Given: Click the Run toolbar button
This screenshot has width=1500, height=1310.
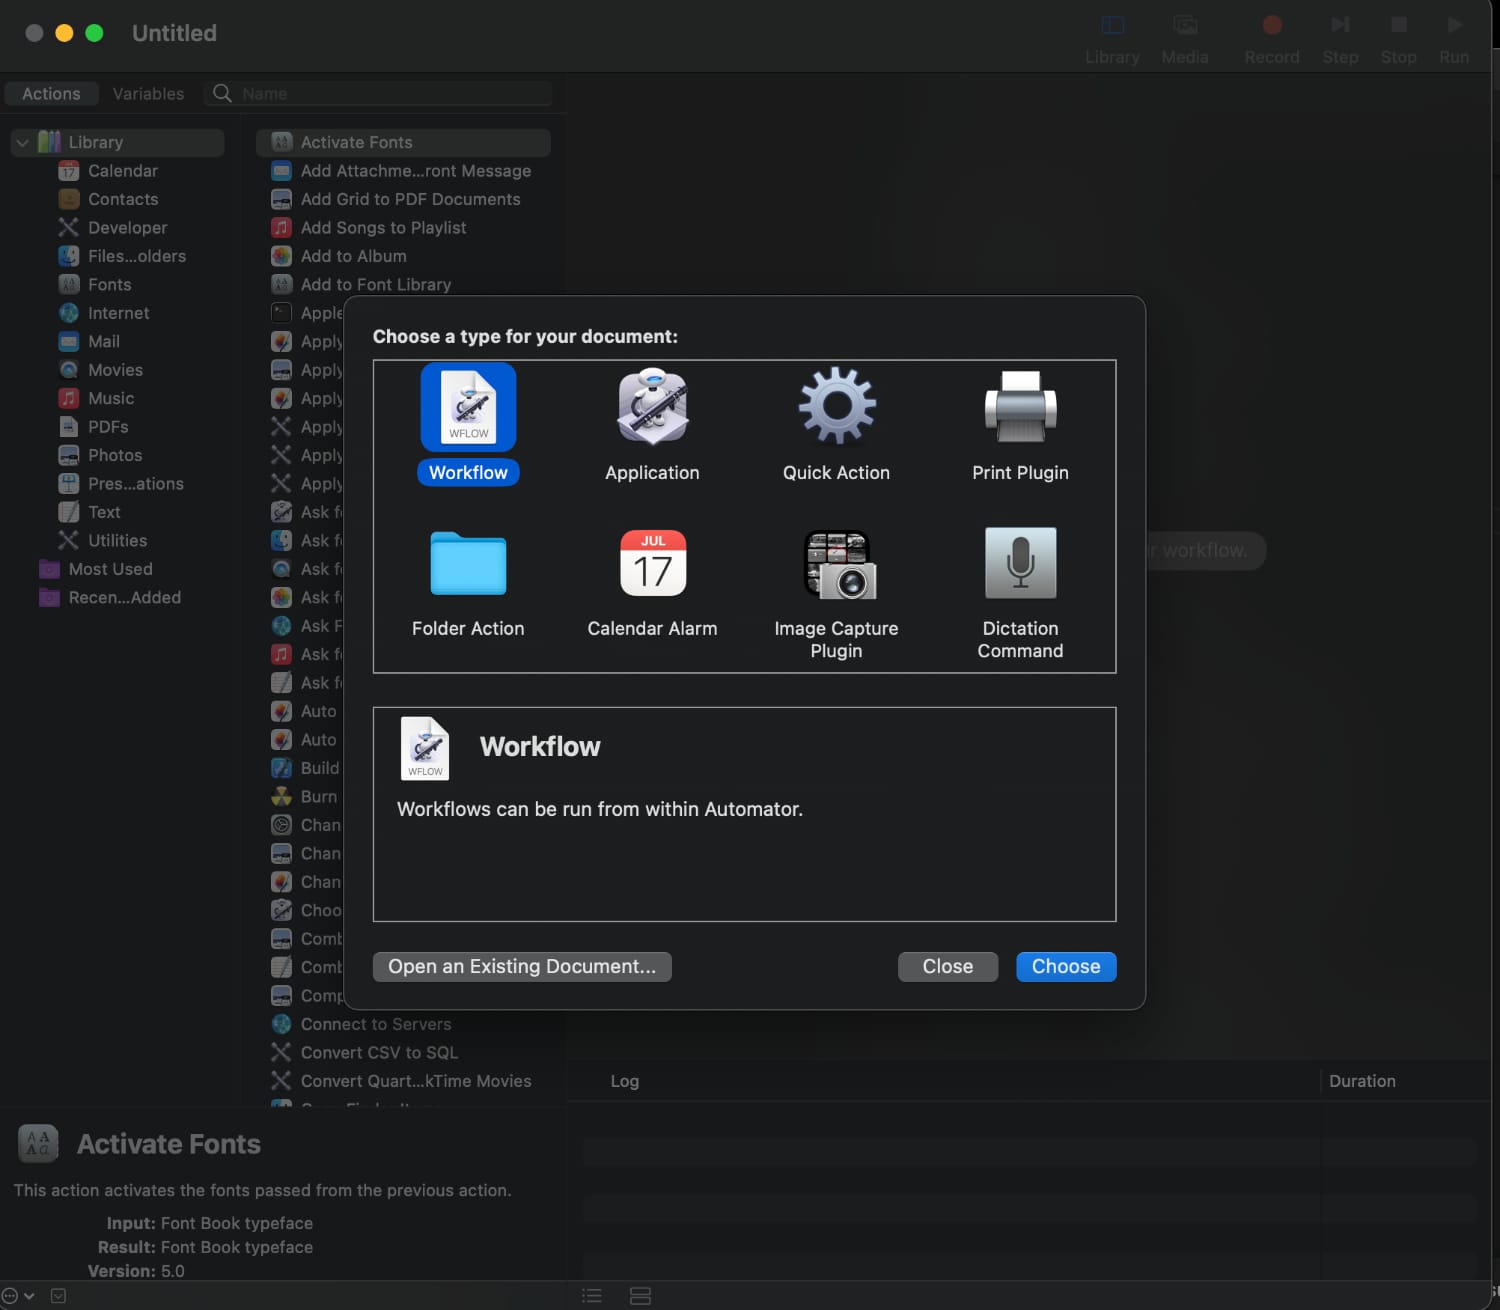Looking at the screenshot, I should click(1454, 38).
